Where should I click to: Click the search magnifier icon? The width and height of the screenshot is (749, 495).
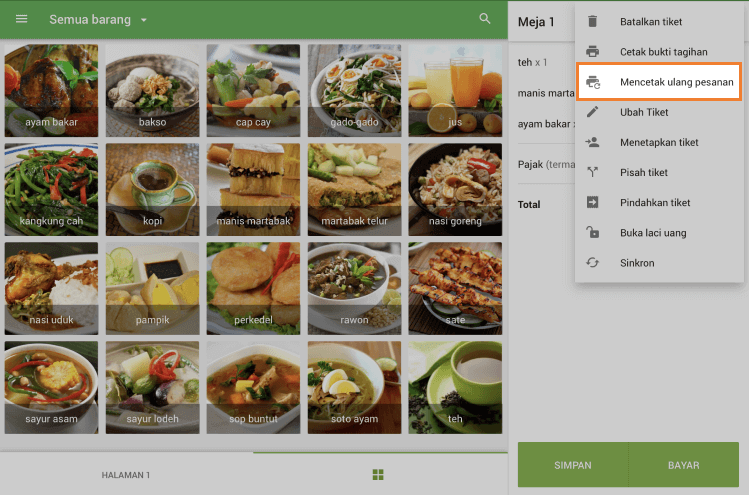(x=485, y=19)
